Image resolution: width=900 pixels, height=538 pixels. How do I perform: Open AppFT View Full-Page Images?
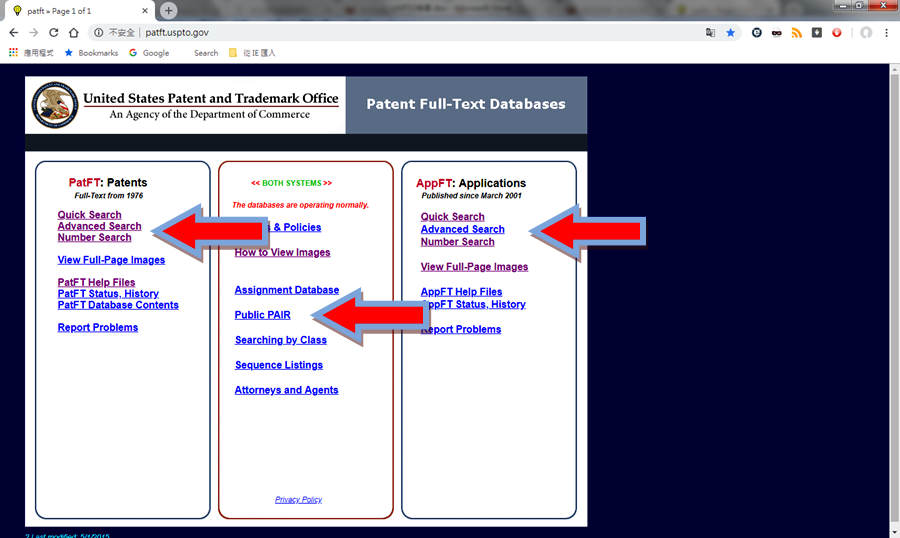(475, 266)
